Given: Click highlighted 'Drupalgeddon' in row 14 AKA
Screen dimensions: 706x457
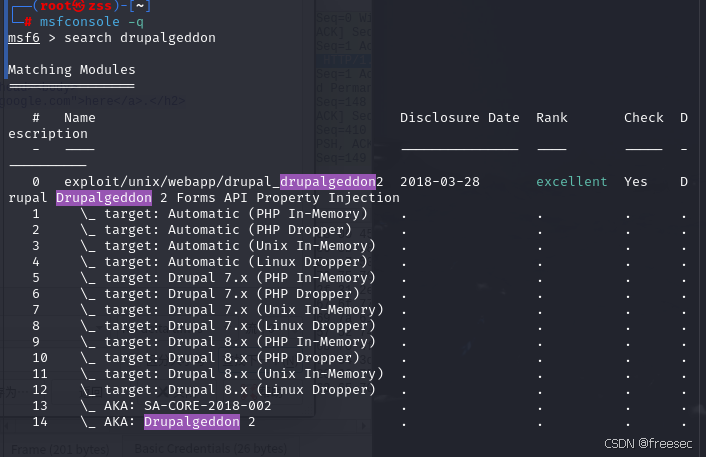Looking at the screenshot, I should 192,422.
